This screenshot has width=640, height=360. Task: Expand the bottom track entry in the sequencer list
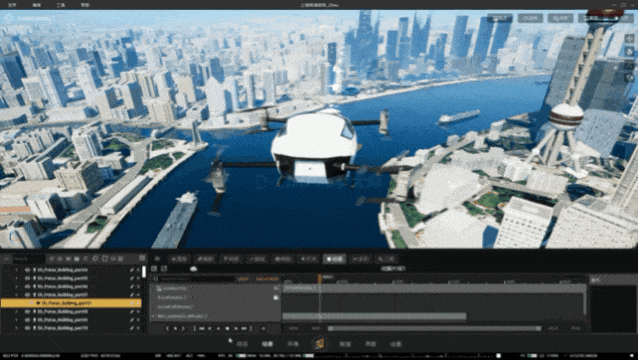(154, 316)
